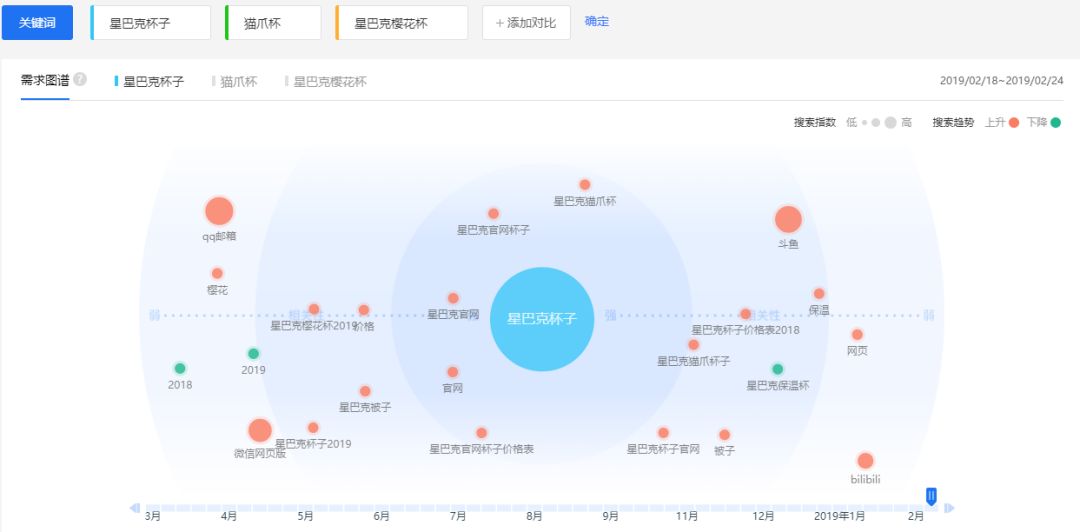The width and height of the screenshot is (1080, 532).
Task: Click the 星巴克猫爪杯 node dot
Action: tap(585, 185)
